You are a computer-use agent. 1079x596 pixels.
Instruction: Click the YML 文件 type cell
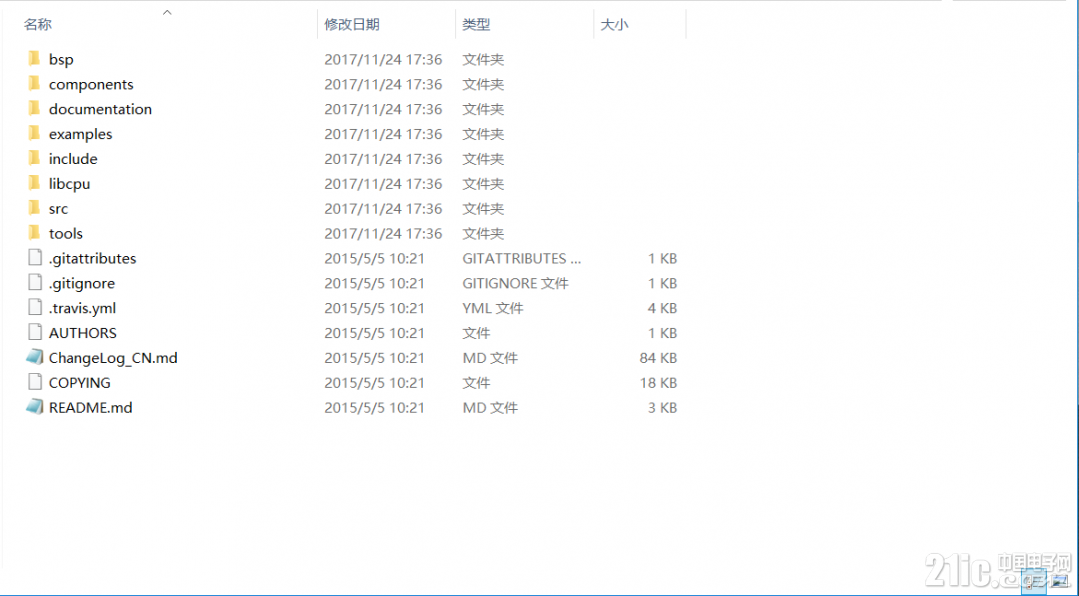pos(493,308)
